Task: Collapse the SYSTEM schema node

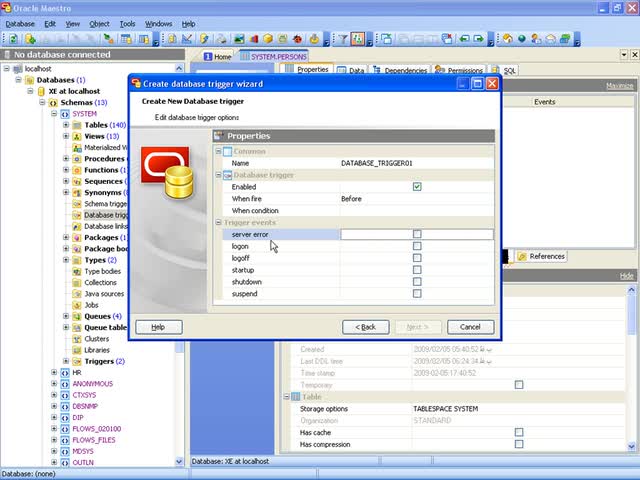Action: click(x=54, y=113)
